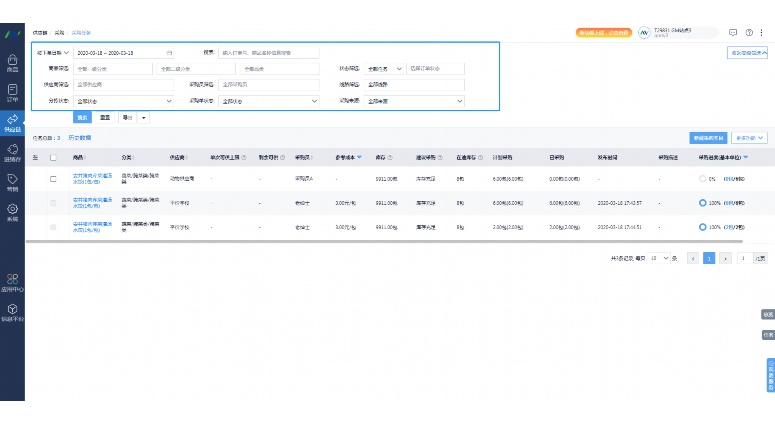The width and height of the screenshot is (775, 424).
Task: Click the horizontal scrollbar below the table
Action: click(x=384, y=242)
